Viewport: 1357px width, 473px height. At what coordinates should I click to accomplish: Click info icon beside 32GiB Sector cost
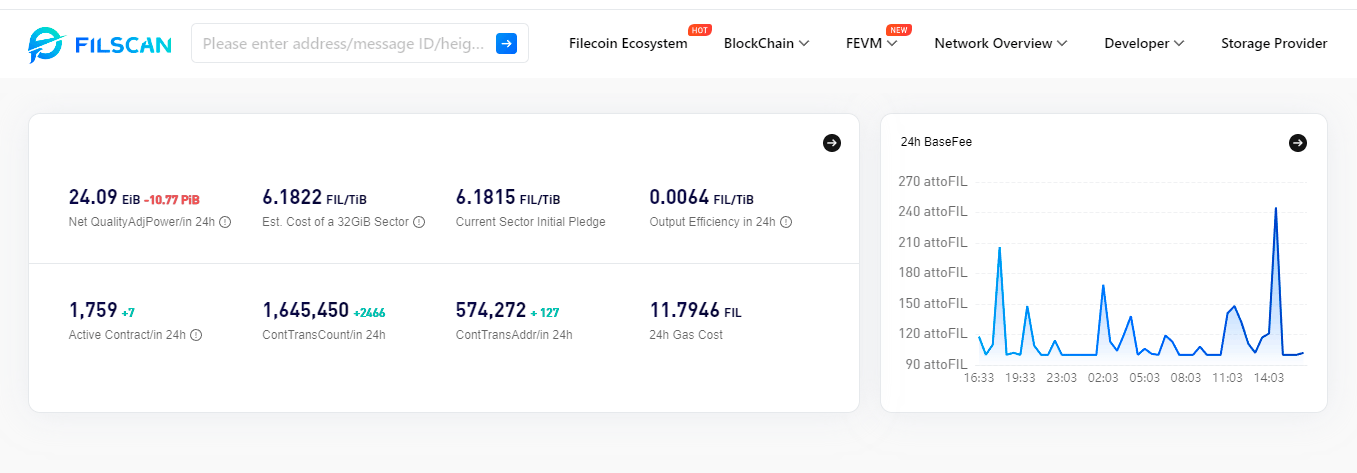419,222
